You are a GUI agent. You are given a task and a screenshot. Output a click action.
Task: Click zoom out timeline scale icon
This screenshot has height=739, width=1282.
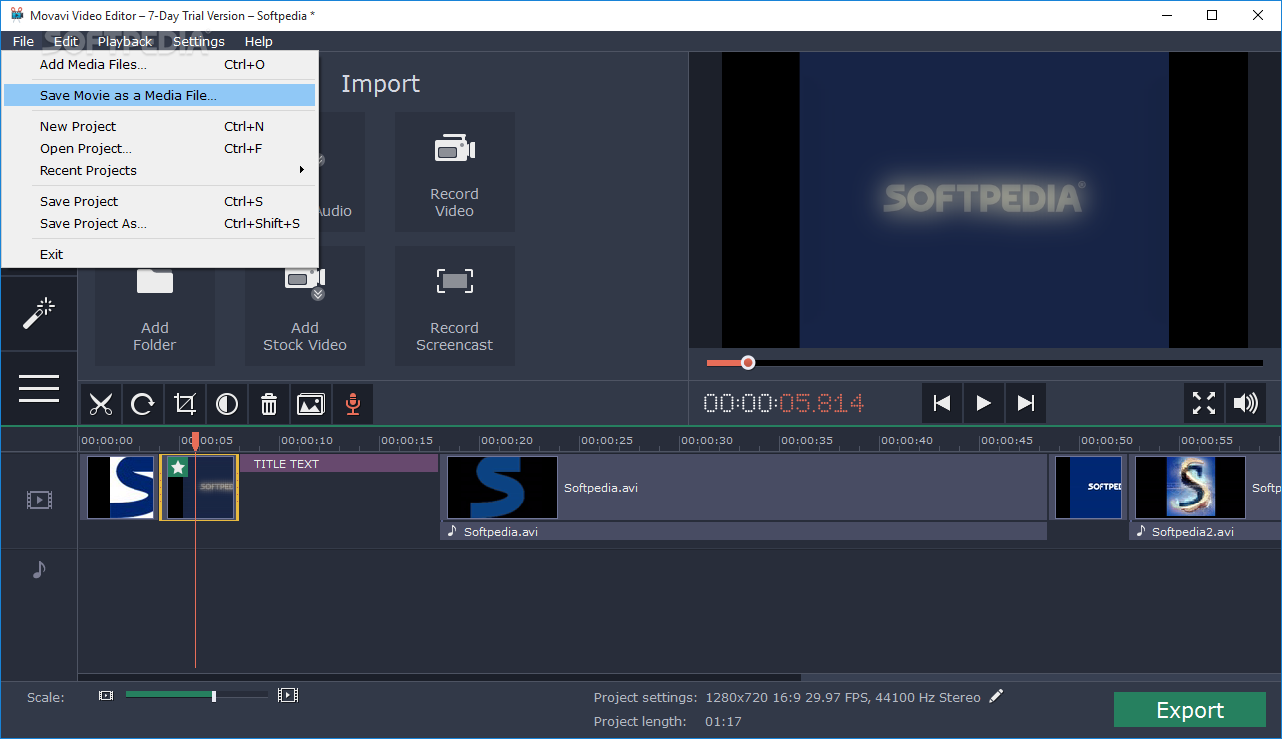click(x=106, y=695)
